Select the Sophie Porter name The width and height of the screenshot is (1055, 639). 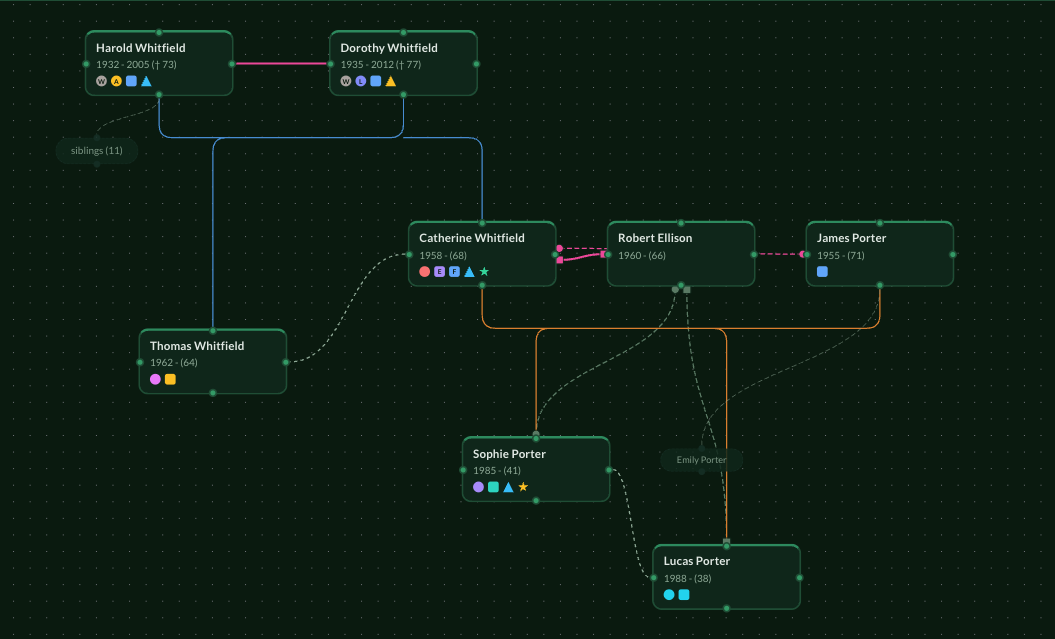pyautogui.click(x=509, y=454)
